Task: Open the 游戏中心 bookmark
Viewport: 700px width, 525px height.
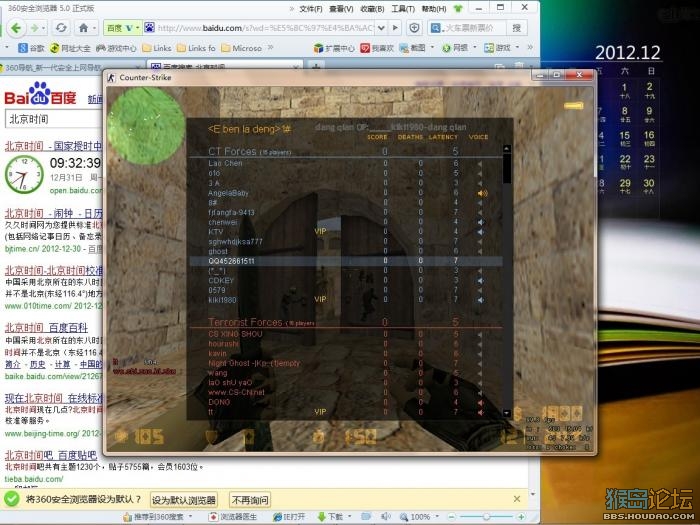Action: (x=116, y=48)
